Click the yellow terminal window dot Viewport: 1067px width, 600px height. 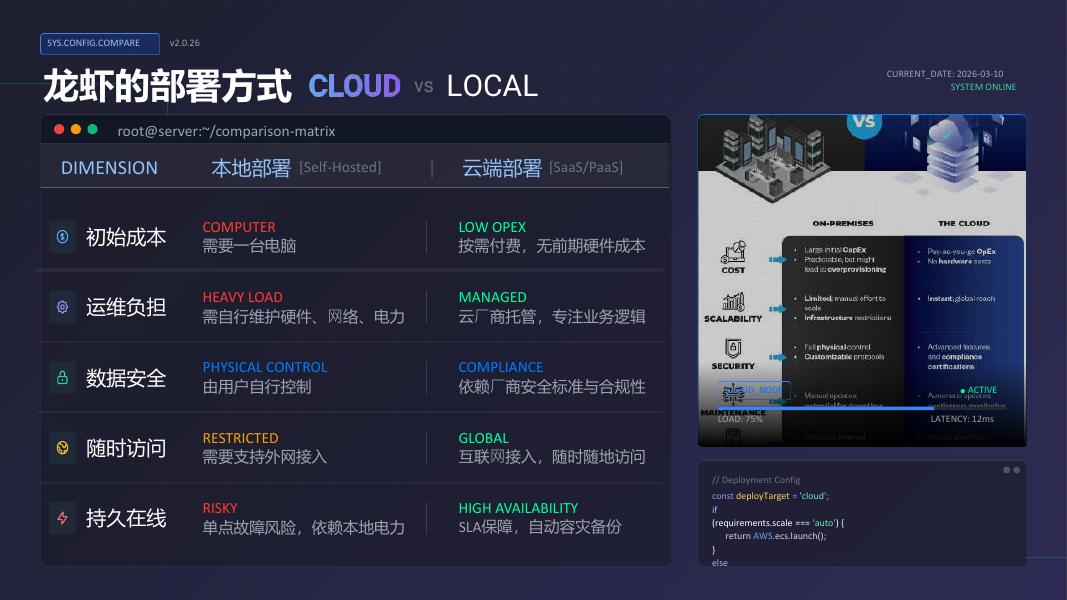coord(76,129)
